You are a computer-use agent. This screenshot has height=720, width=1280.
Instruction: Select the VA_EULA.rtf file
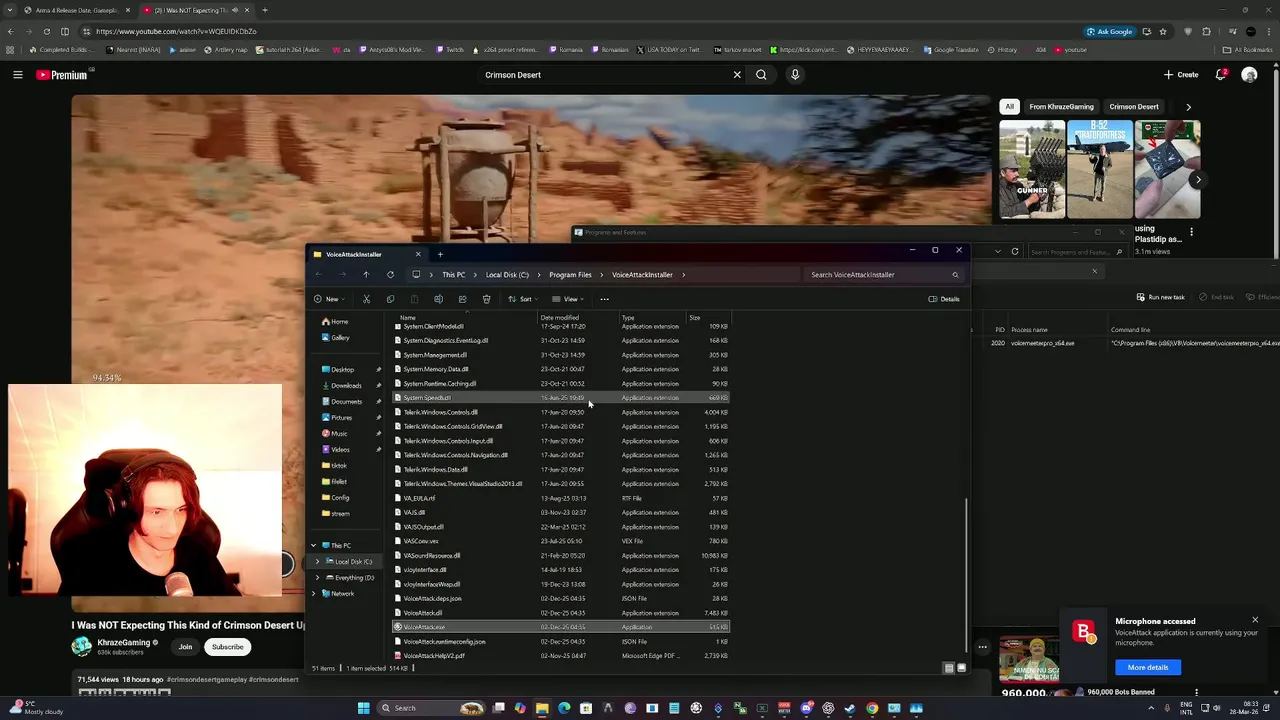[561, 498]
